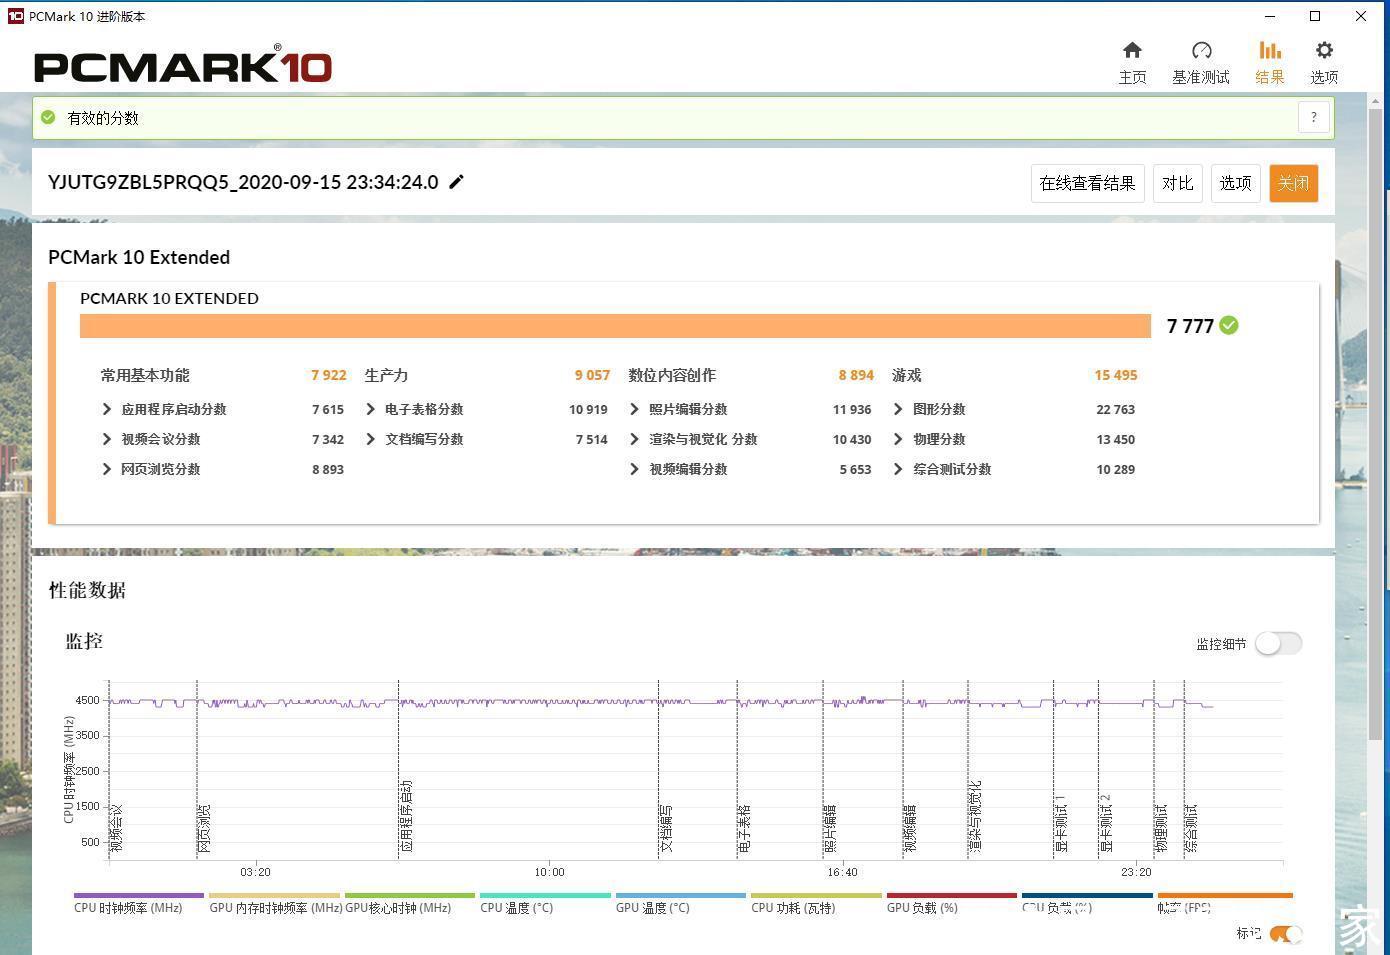1390x955 pixels.
Task: Click the green checkmark beside 有效的分数
Action: 48,118
